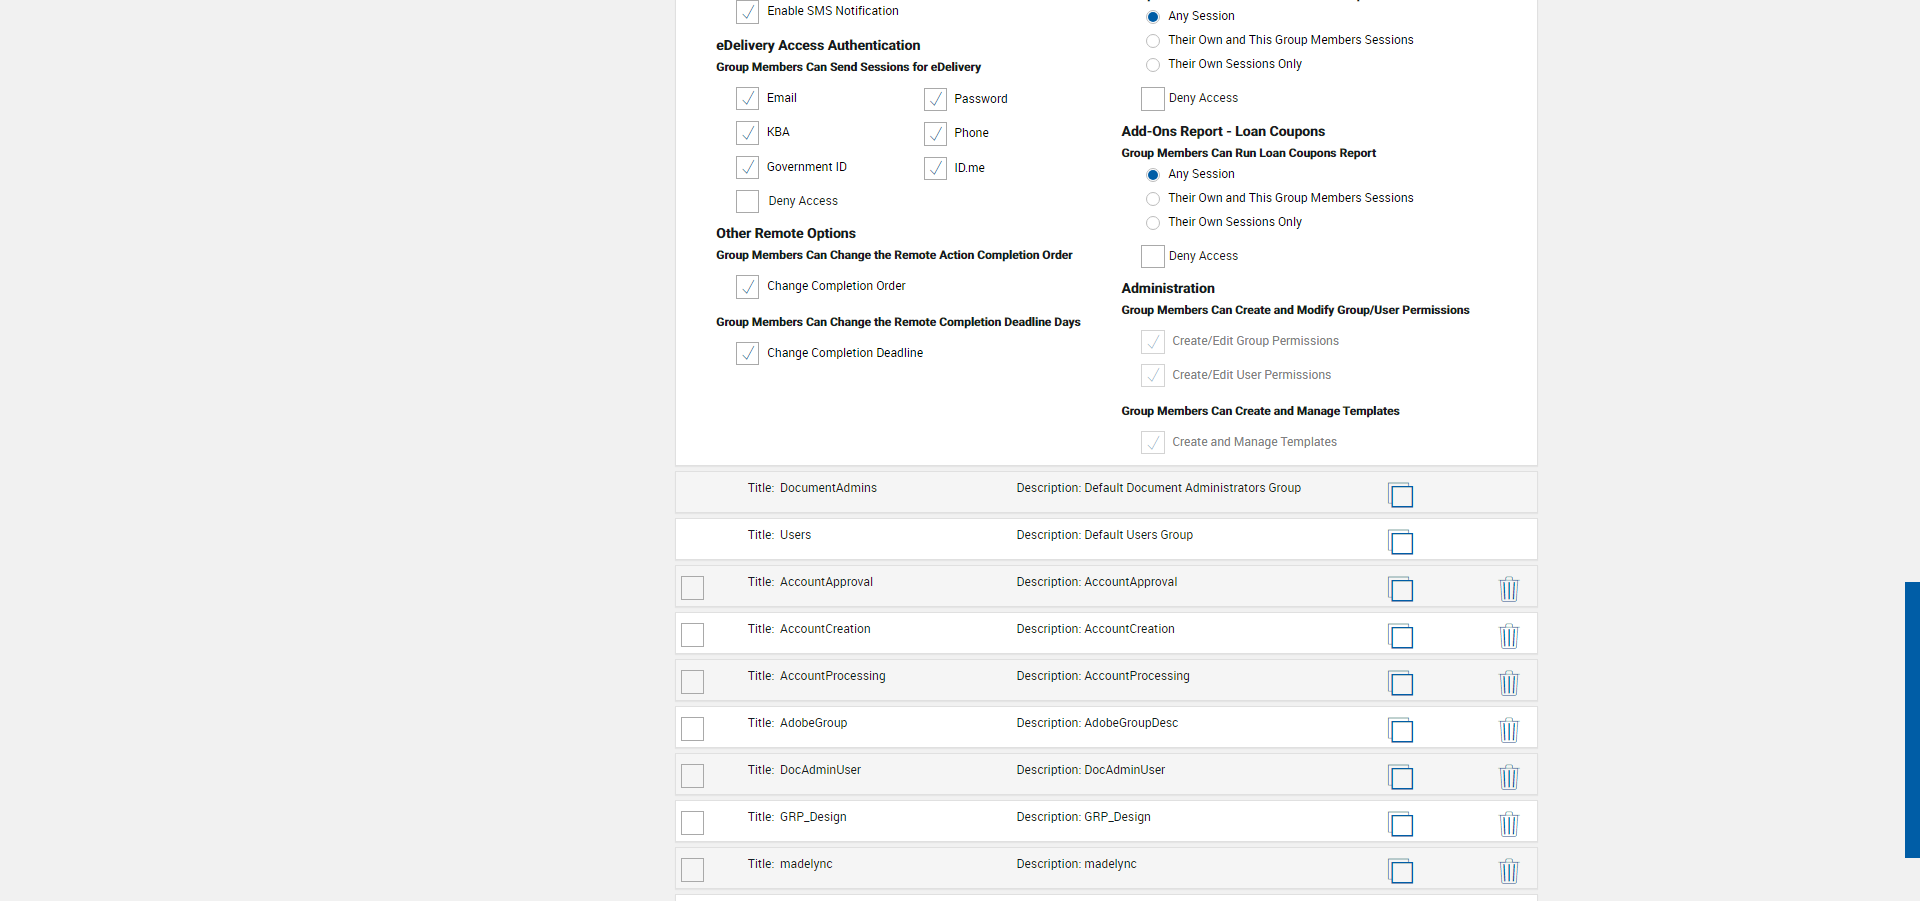Viewport: 1920px width, 901px height.
Task: Check Deny Access under eDelivery Access Authentication
Action: 747,201
